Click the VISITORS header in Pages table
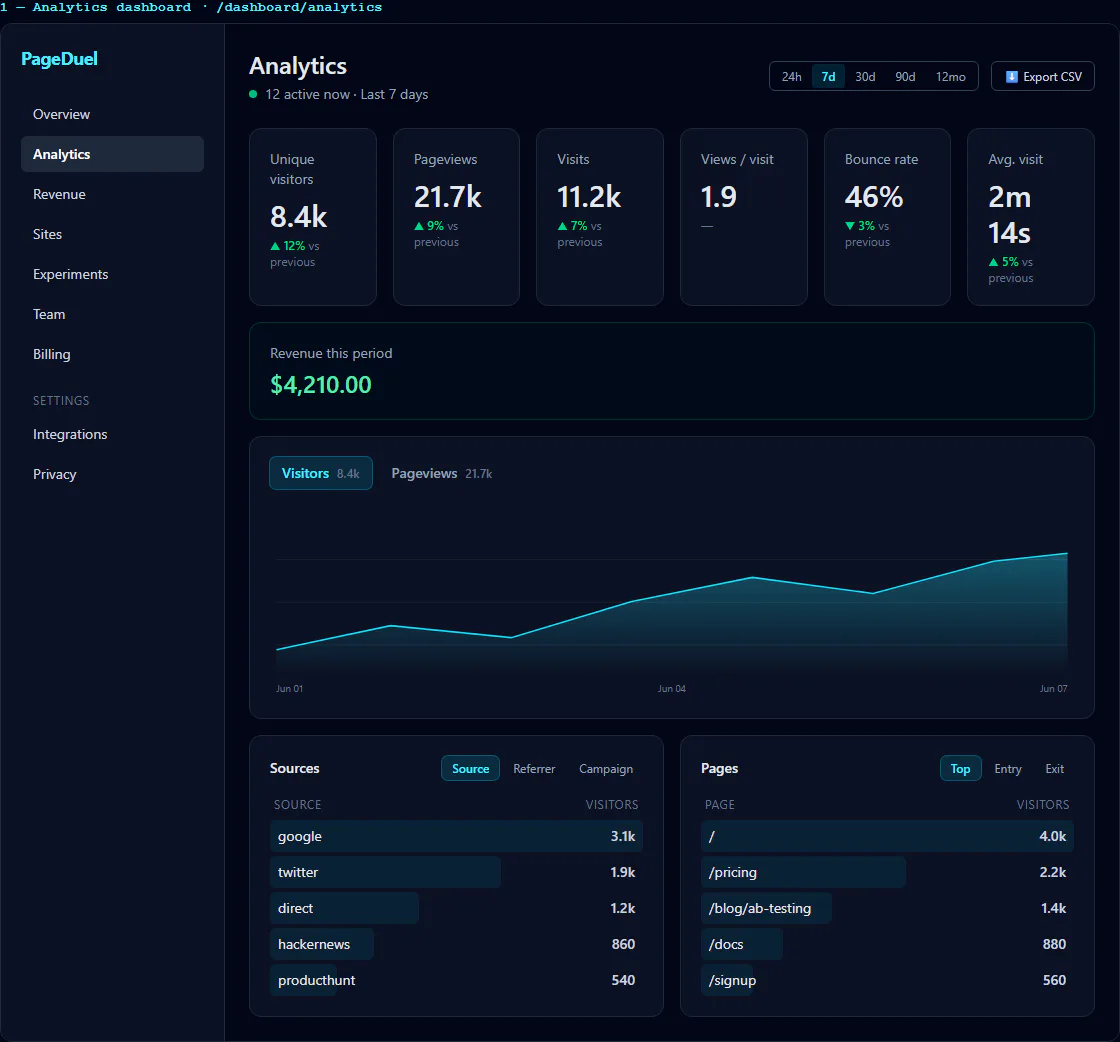The height and width of the screenshot is (1042, 1120). click(x=1043, y=805)
